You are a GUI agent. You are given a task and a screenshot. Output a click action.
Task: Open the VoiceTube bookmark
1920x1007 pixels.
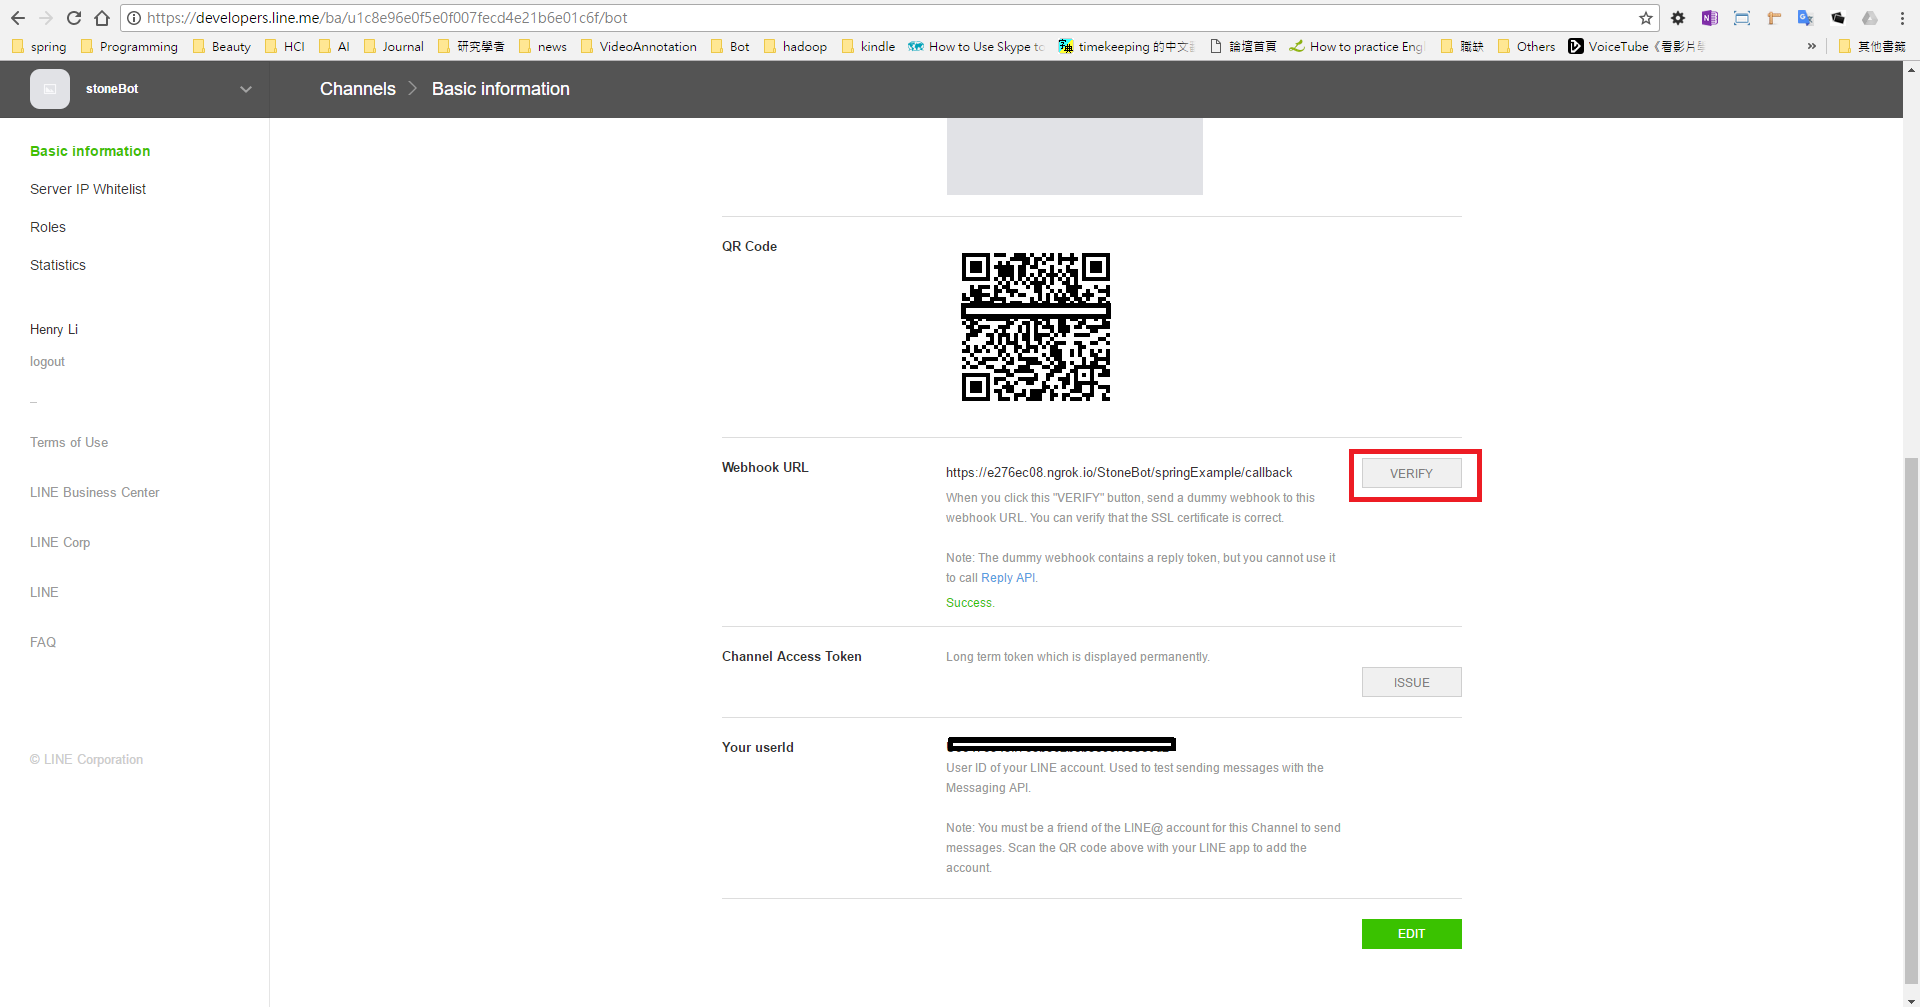click(x=1637, y=46)
